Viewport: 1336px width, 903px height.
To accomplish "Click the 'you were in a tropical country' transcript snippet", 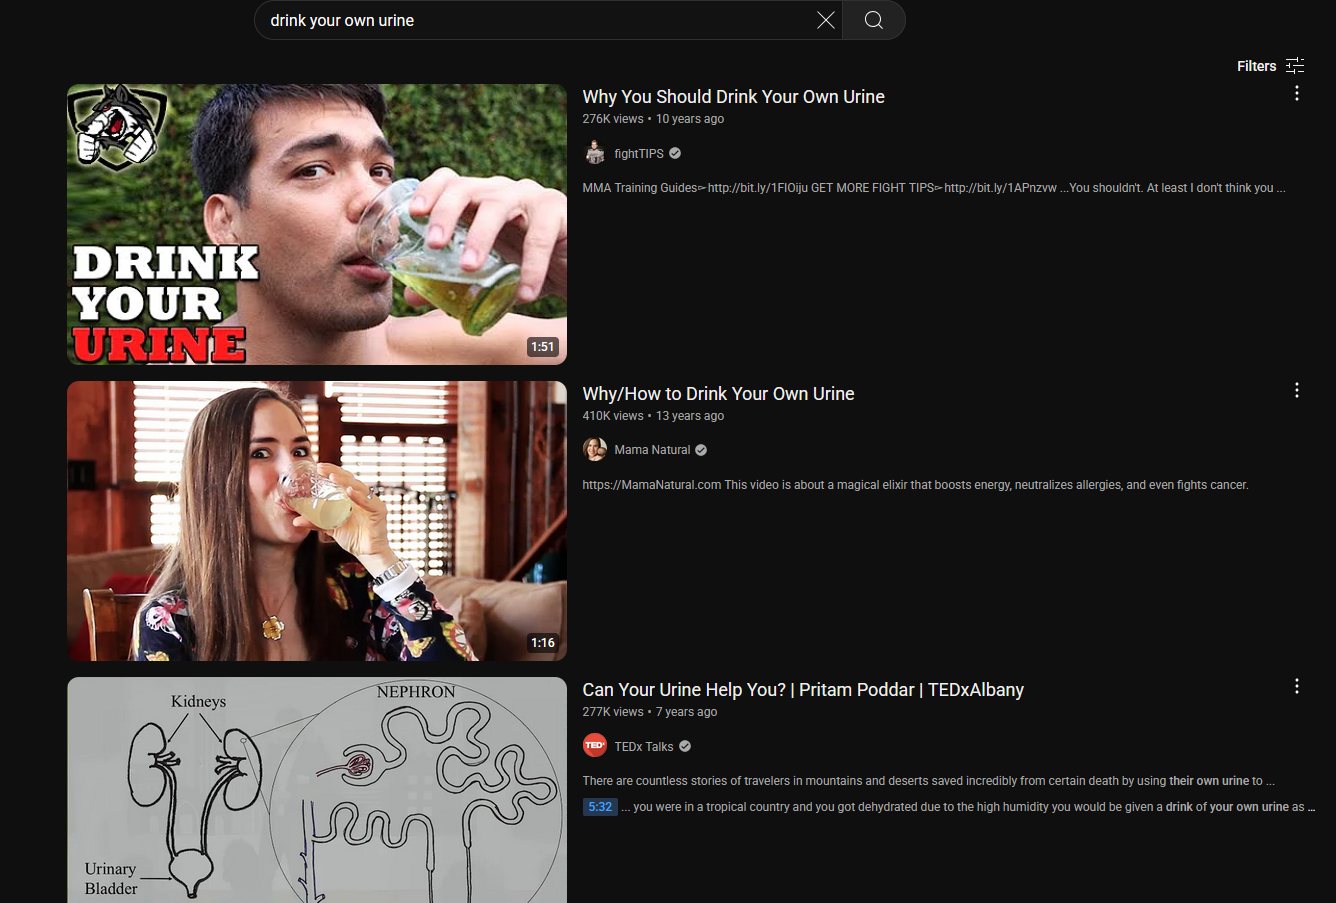I will (968, 807).
